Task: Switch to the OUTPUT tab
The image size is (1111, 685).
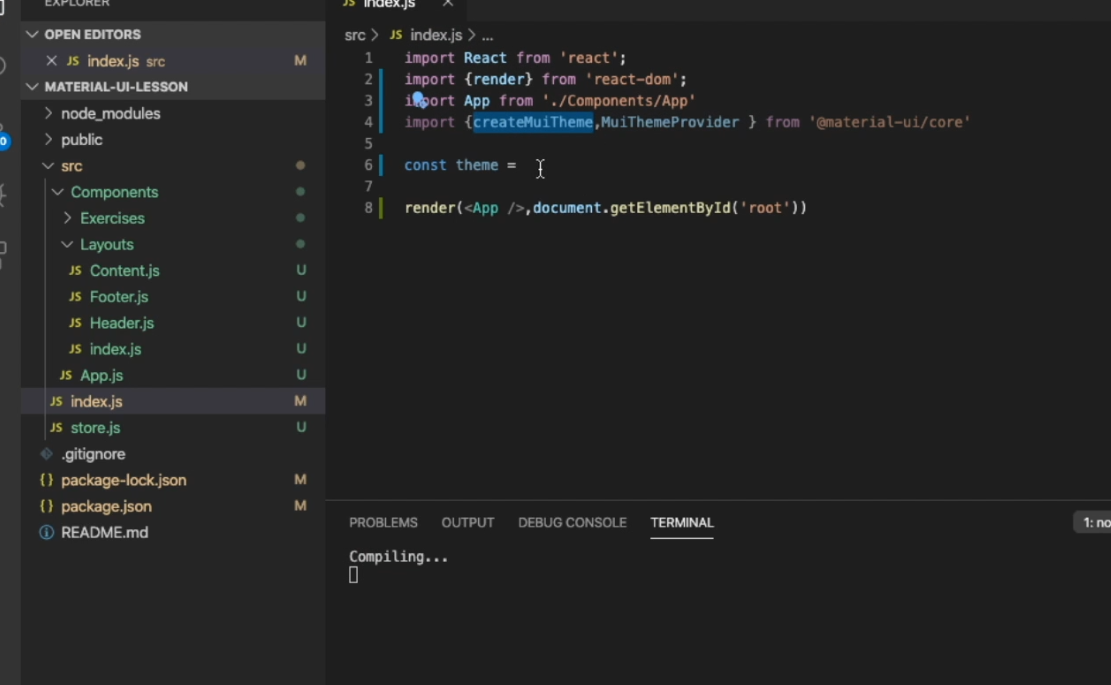Action: tap(467, 522)
